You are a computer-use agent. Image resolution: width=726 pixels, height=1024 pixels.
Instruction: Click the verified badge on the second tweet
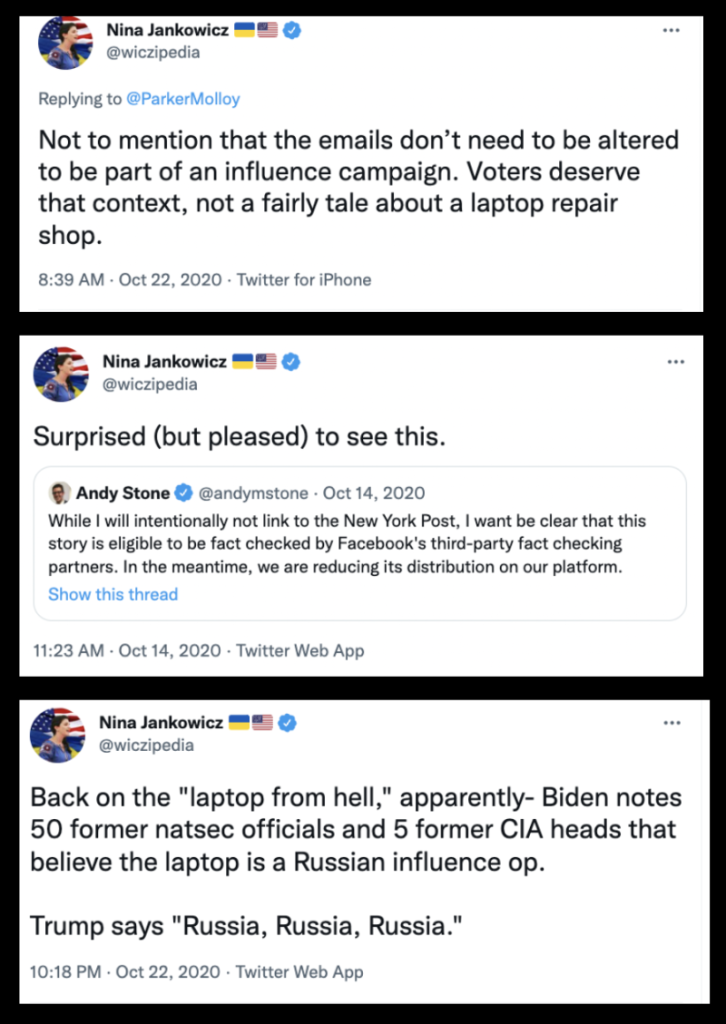click(290, 361)
